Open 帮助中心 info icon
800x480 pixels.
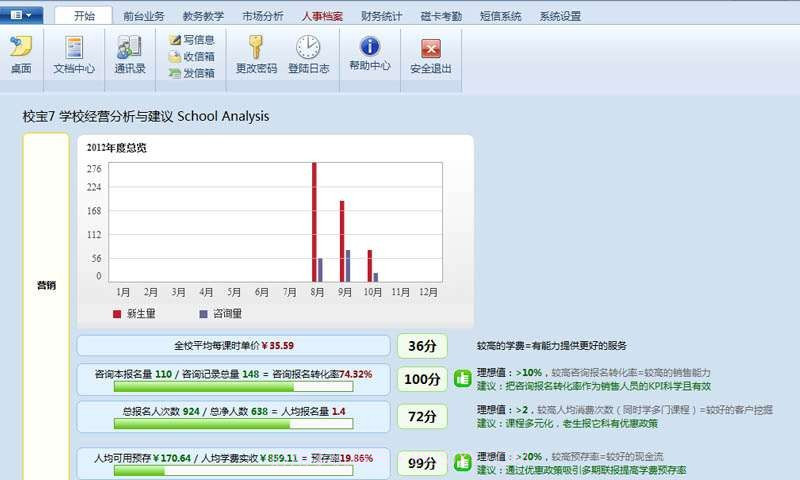tap(369, 46)
